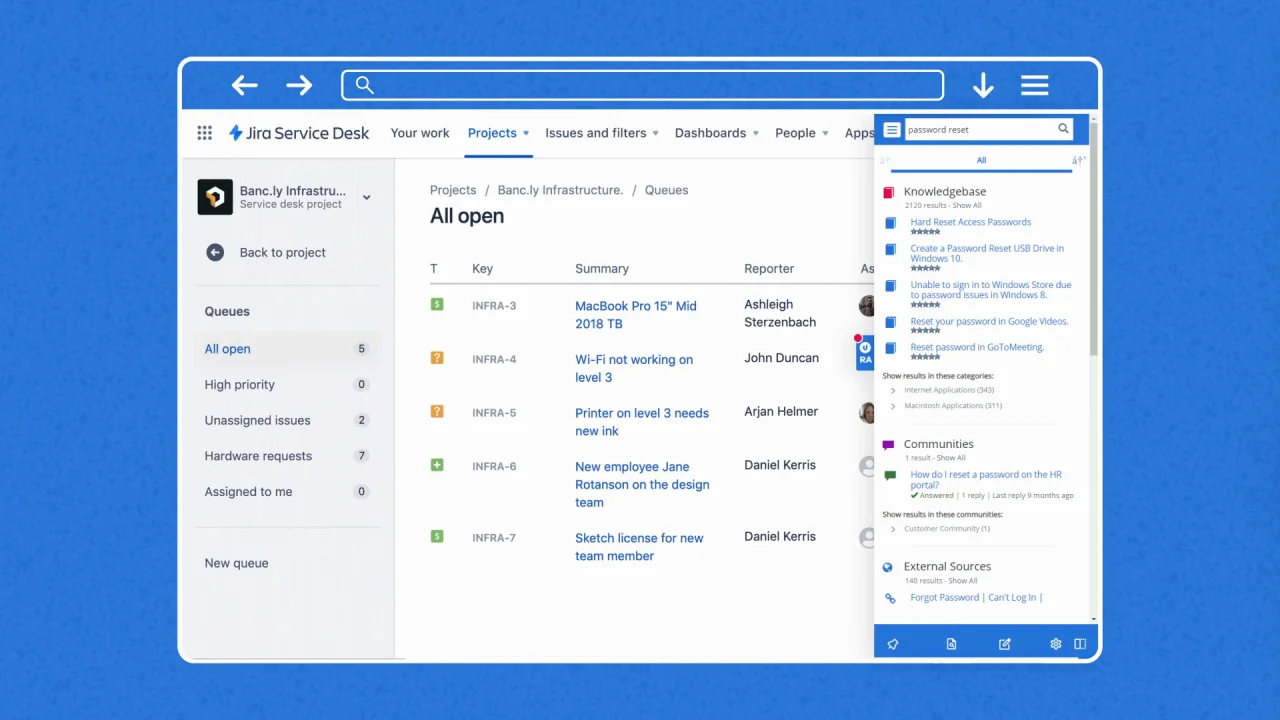The height and width of the screenshot is (720, 1280).
Task: Click the Banc.ly Infrastructure project avatar
Action: [x=215, y=197]
